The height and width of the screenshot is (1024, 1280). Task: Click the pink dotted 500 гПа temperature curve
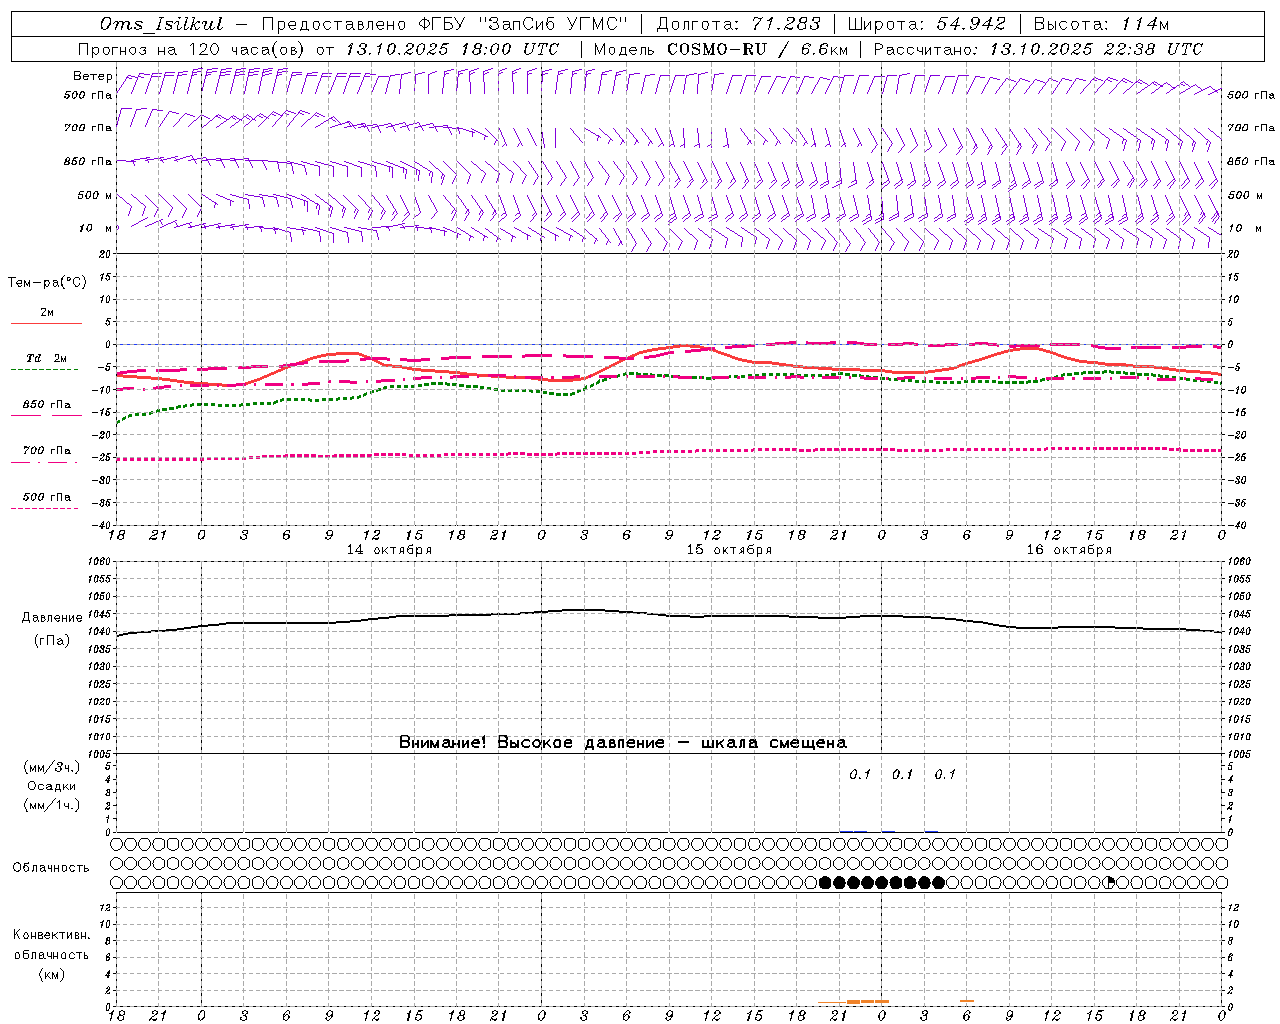tap(670, 453)
